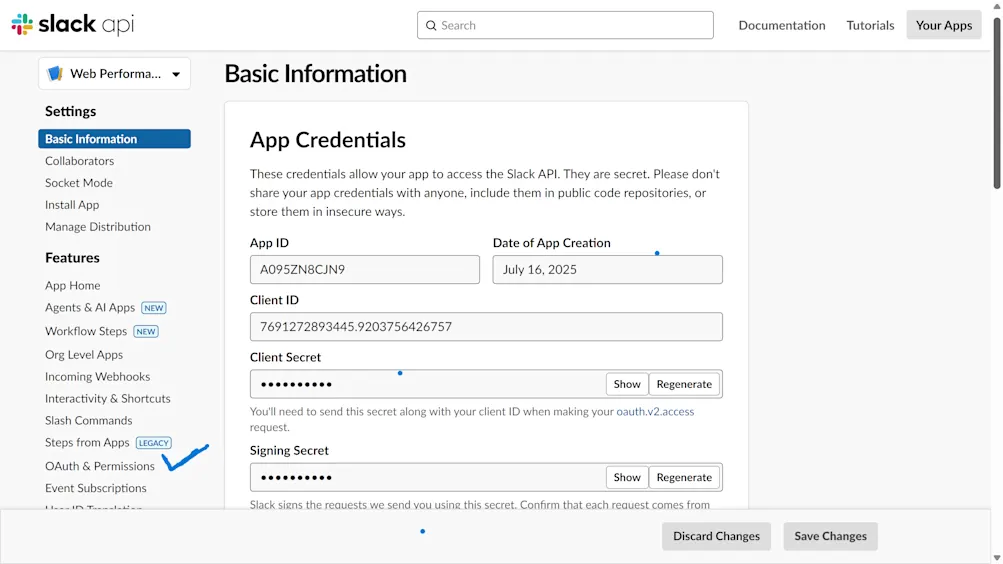Open Workflow Steps feature

[x=86, y=331]
